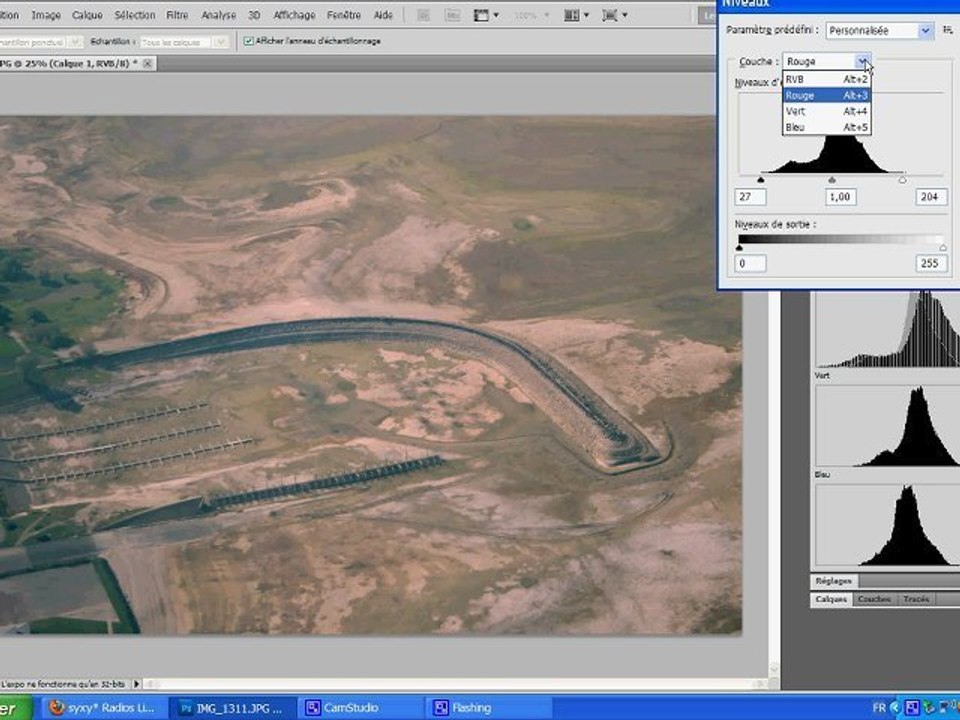Click the Bleu histogram in histogram panel
960x720 pixels.
887,525
